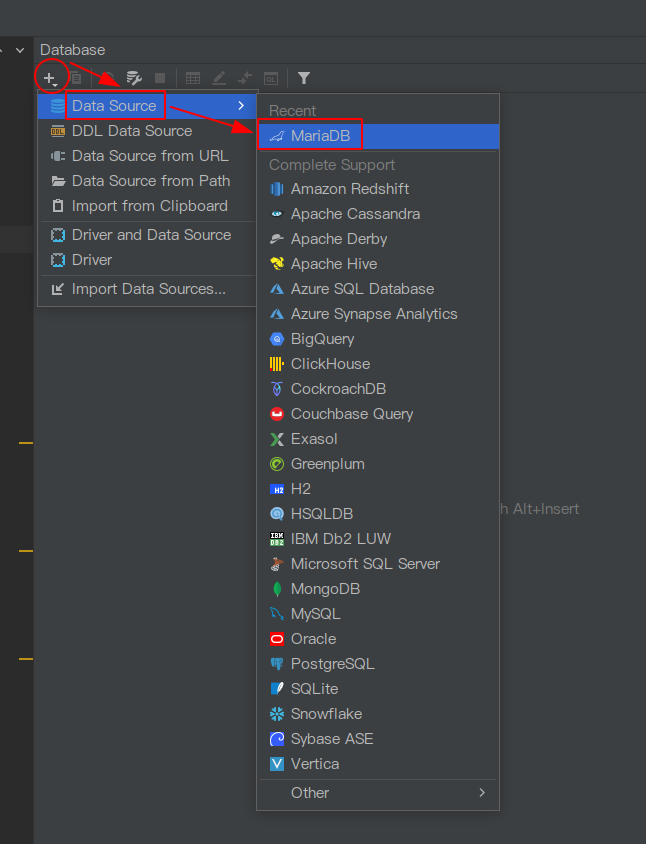The image size is (646, 844).
Task: Open Import Data Sources...
Action: [x=146, y=289]
